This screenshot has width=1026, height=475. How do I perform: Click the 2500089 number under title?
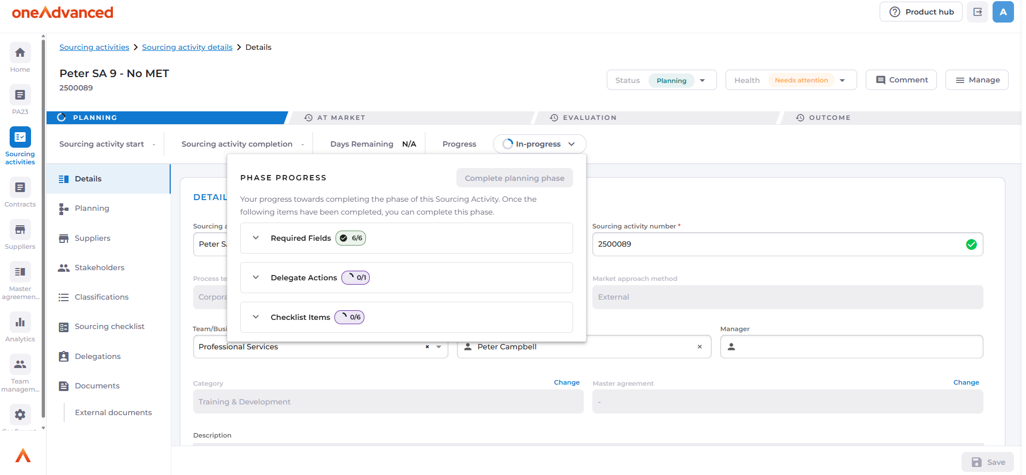coord(77,87)
